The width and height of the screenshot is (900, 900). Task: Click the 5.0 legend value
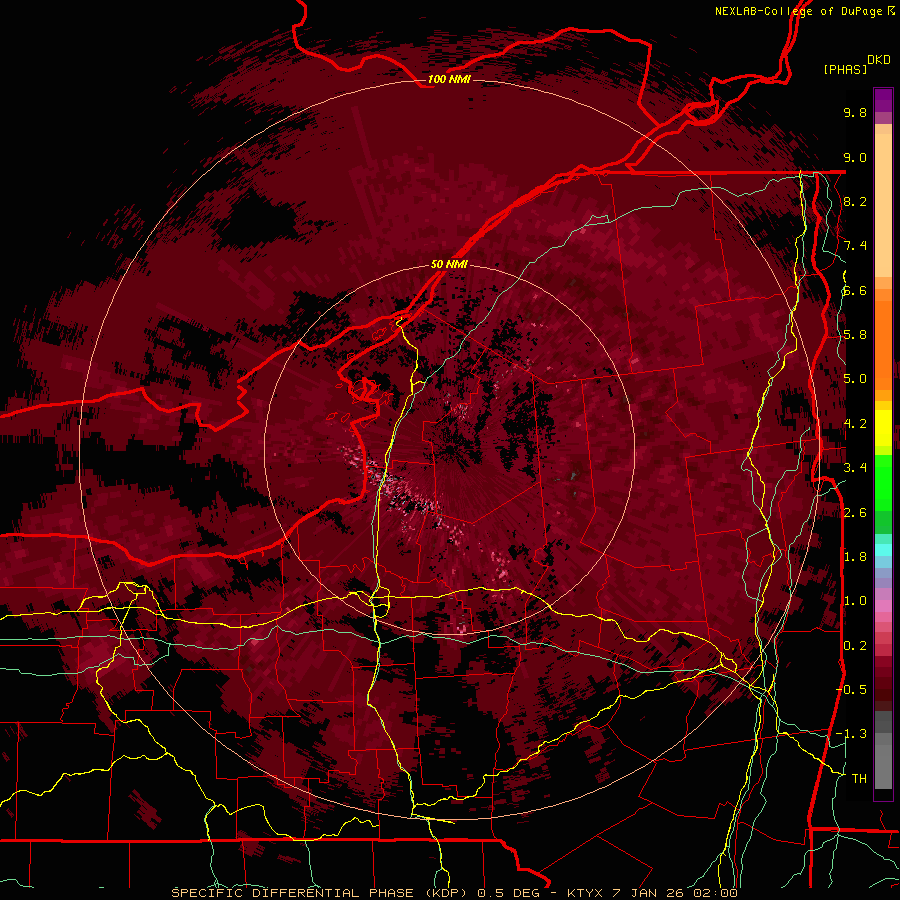click(855, 379)
